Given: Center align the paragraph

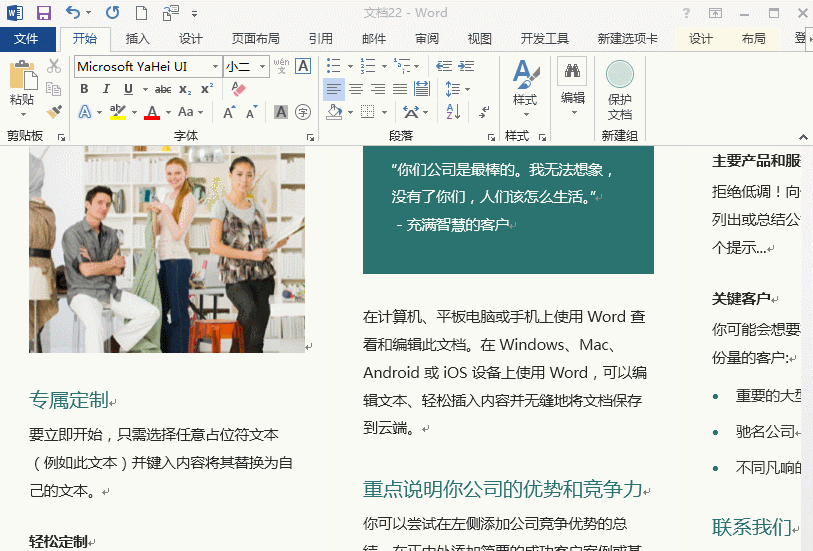Looking at the screenshot, I should click(356, 89).
